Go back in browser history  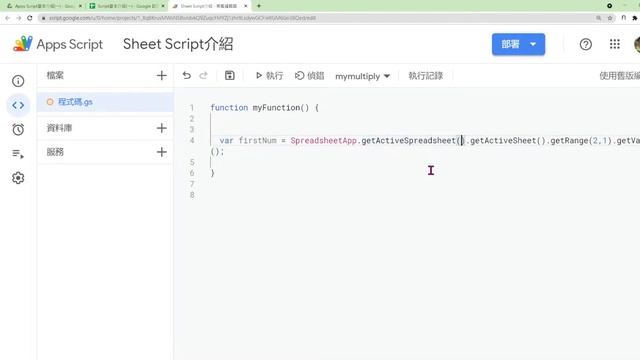pos(8,18)
